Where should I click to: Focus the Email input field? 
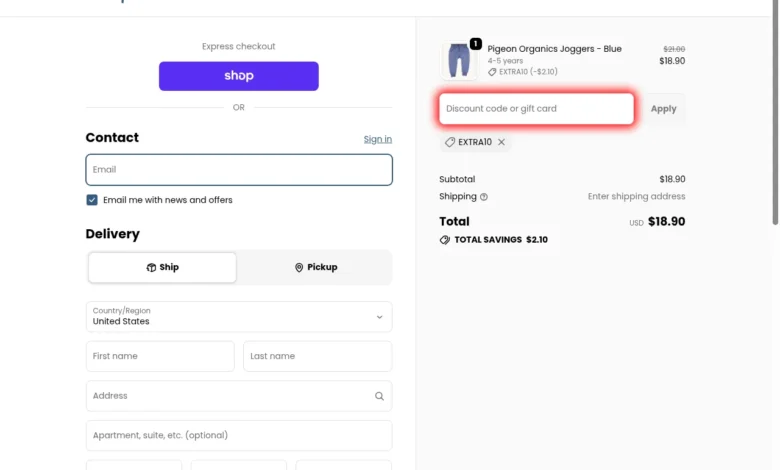click(239, 170)
